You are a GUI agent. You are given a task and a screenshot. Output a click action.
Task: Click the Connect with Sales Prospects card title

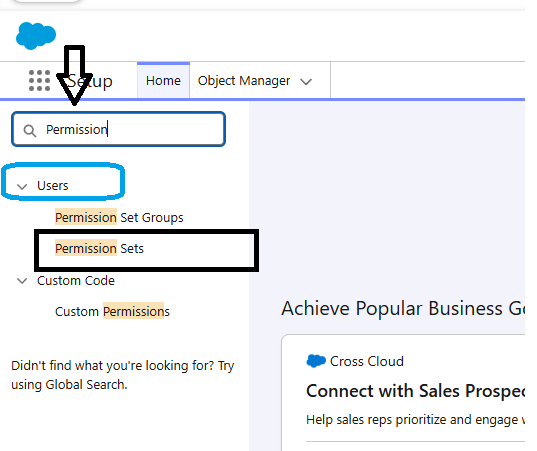click(415, 391)
